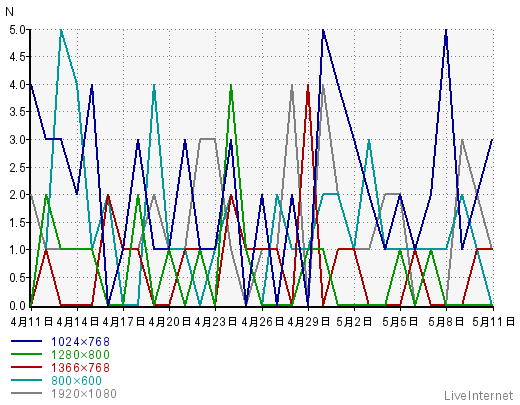Click the 3.5 y-axis value

(17, 112)
